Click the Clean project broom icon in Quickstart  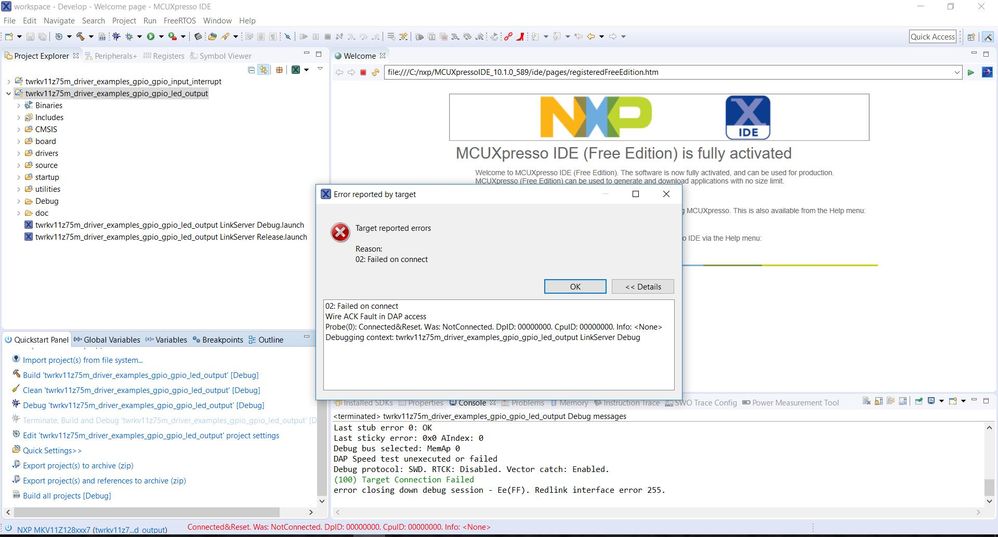[x=17, y=389]
